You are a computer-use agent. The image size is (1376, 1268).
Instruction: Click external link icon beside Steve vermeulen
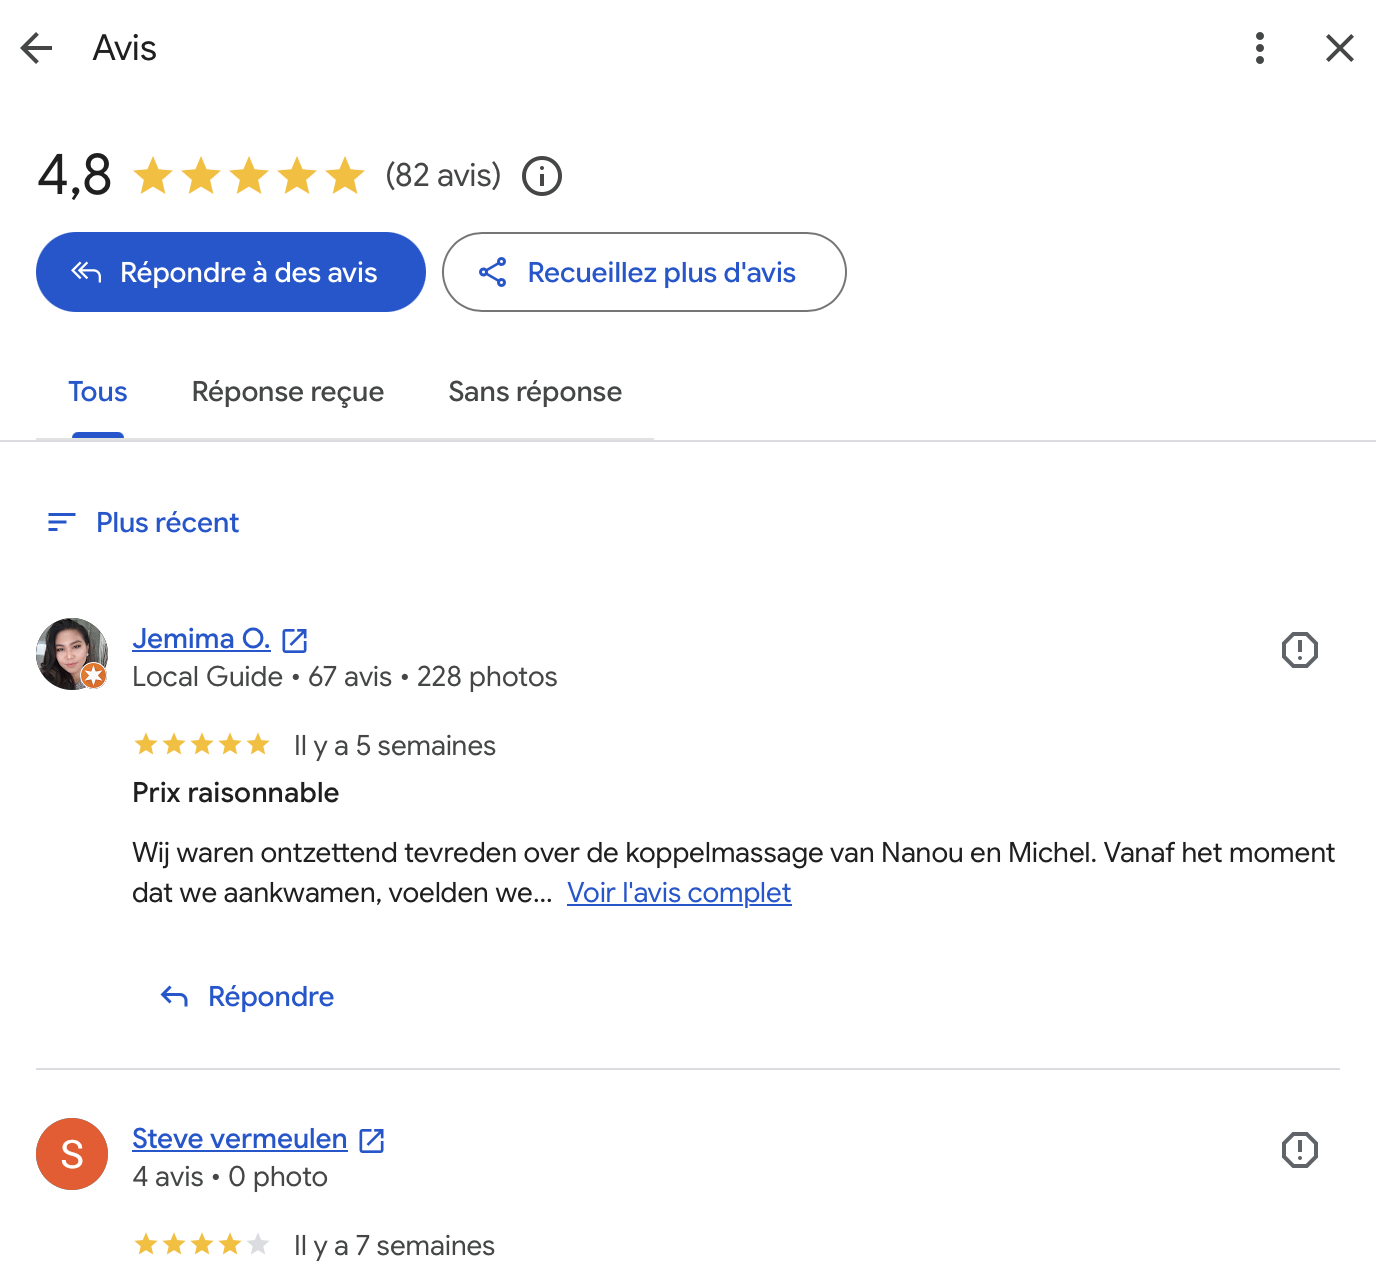tap(372, 1140)
